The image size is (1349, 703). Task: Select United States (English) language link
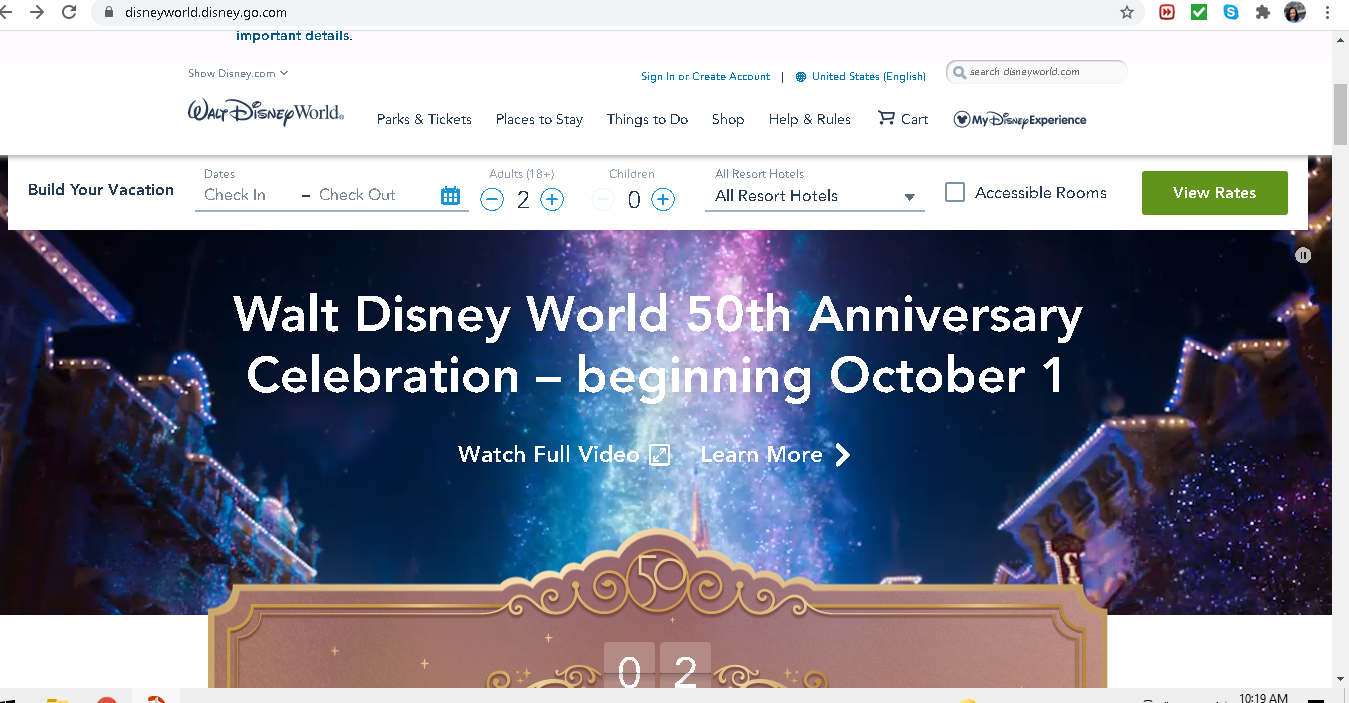click(x=869, y=77)
